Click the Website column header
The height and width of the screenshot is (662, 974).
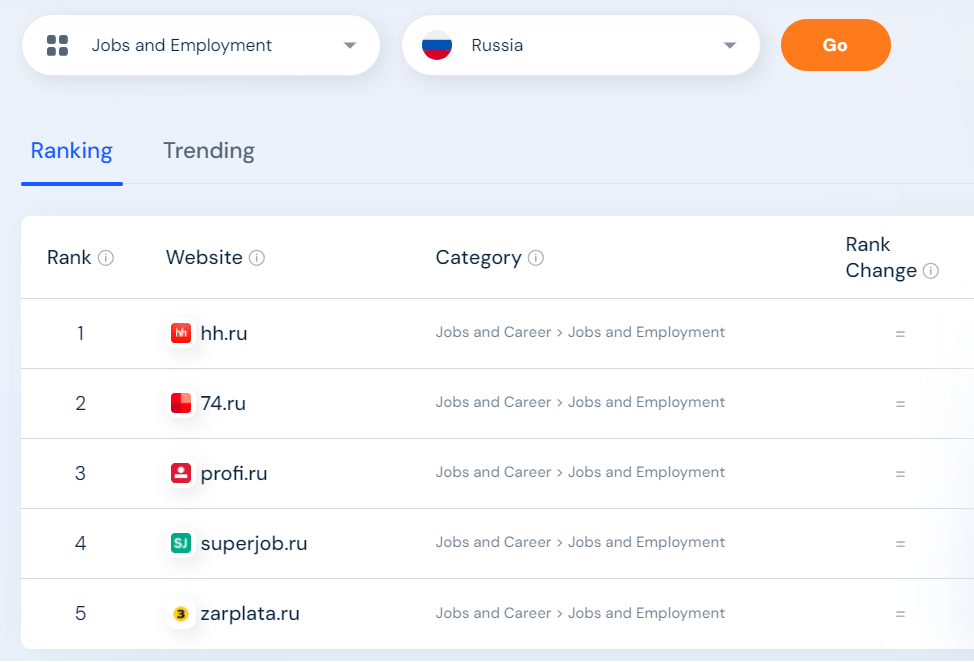[204, 258]
